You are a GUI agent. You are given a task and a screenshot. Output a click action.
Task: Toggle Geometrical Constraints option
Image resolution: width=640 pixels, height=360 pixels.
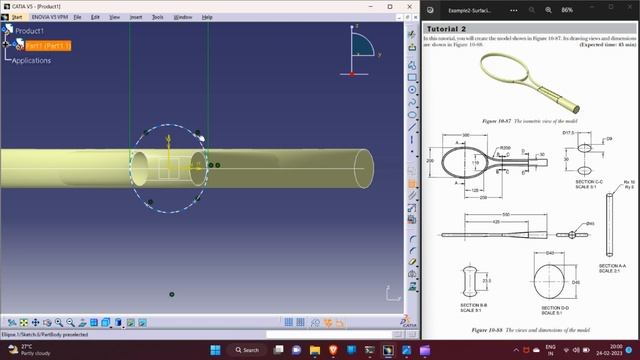tap(328, 322)
